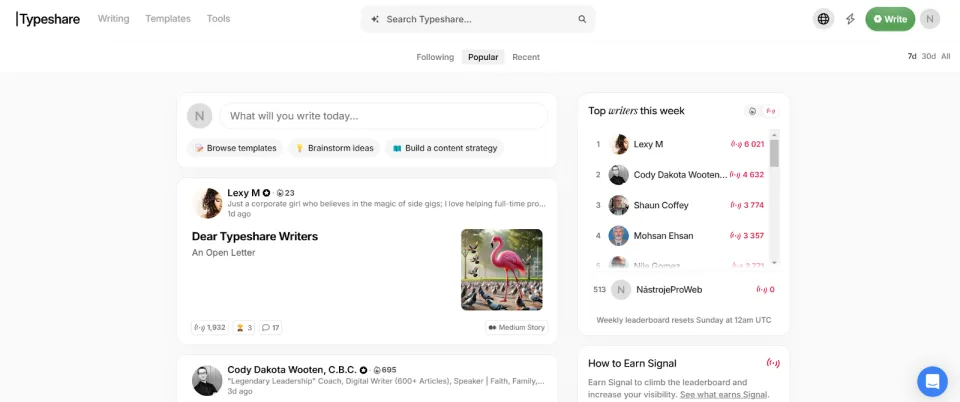The height and width of the screenshot is (402, 960).
Task: Click the trophy count 3 on Lexy's post
Action: (244, 327)
